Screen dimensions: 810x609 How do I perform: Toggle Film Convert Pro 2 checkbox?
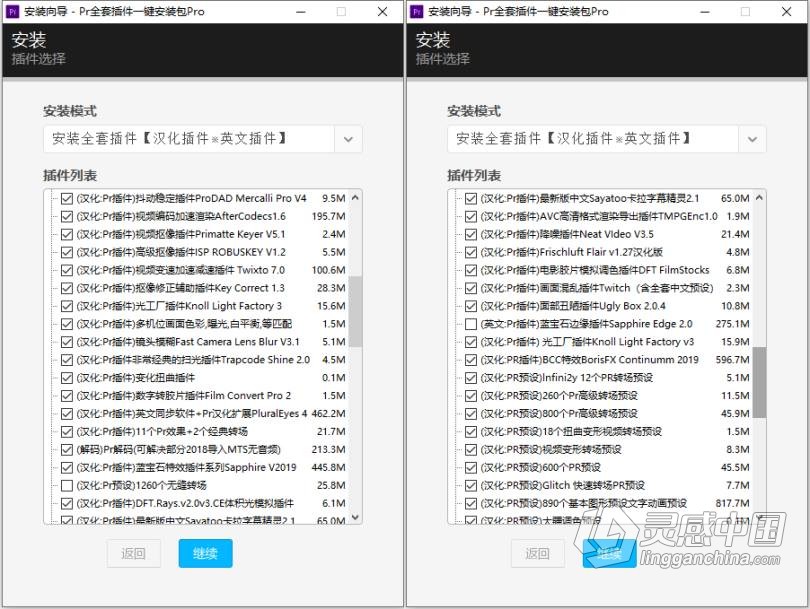tap(67, 396)
